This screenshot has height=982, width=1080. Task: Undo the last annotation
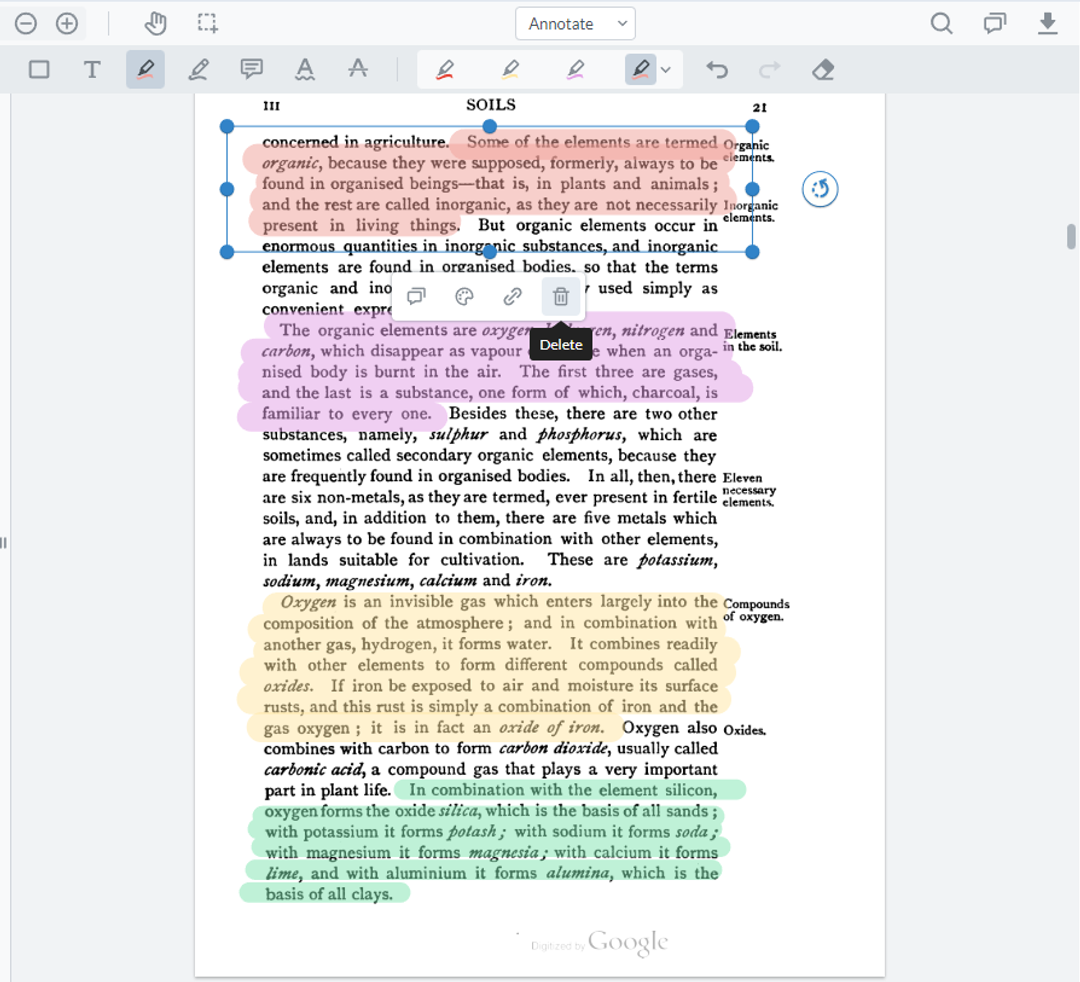[x=718, y=69]
